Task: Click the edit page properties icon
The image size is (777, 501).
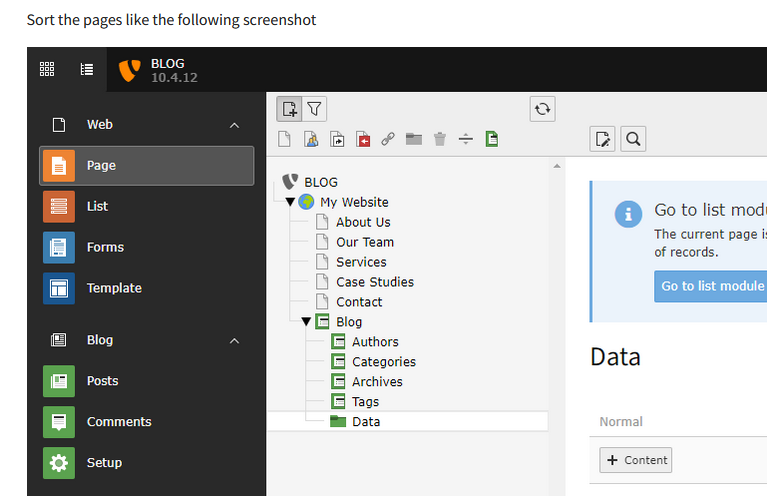Action: (603, 139)
